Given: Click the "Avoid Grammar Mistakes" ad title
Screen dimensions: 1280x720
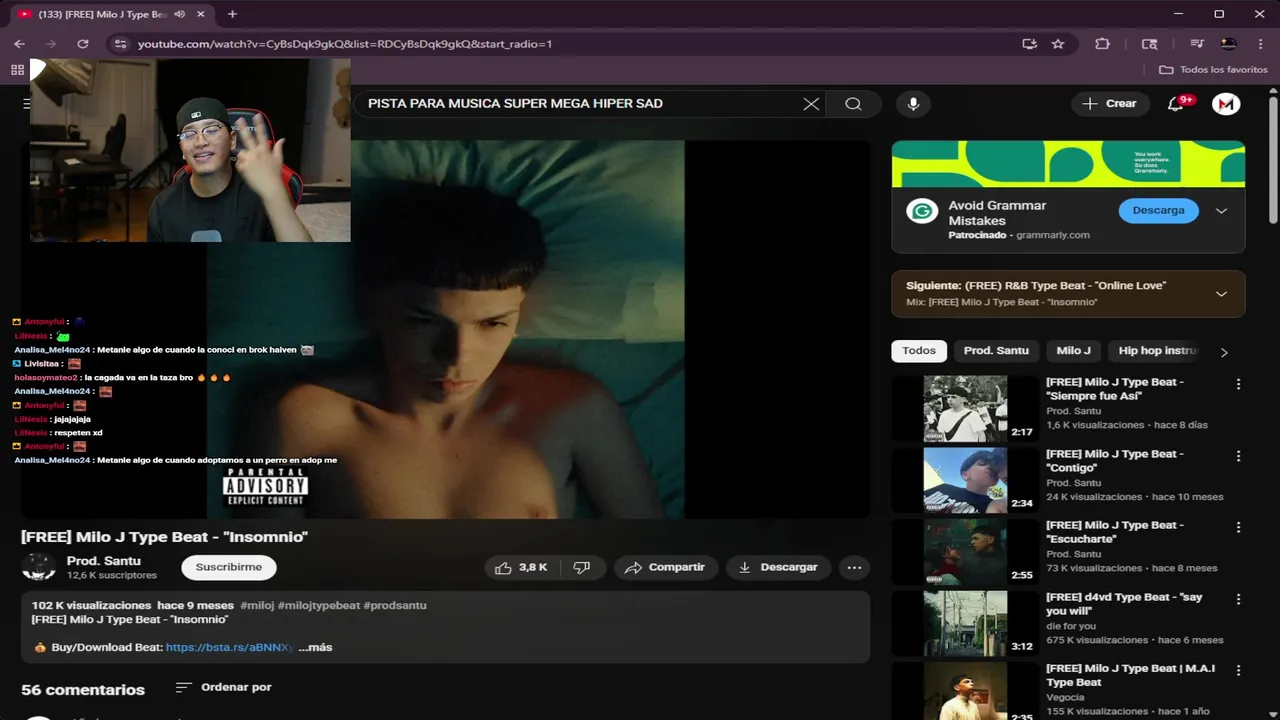Looking at the screenshot, I should pos(997,213).
